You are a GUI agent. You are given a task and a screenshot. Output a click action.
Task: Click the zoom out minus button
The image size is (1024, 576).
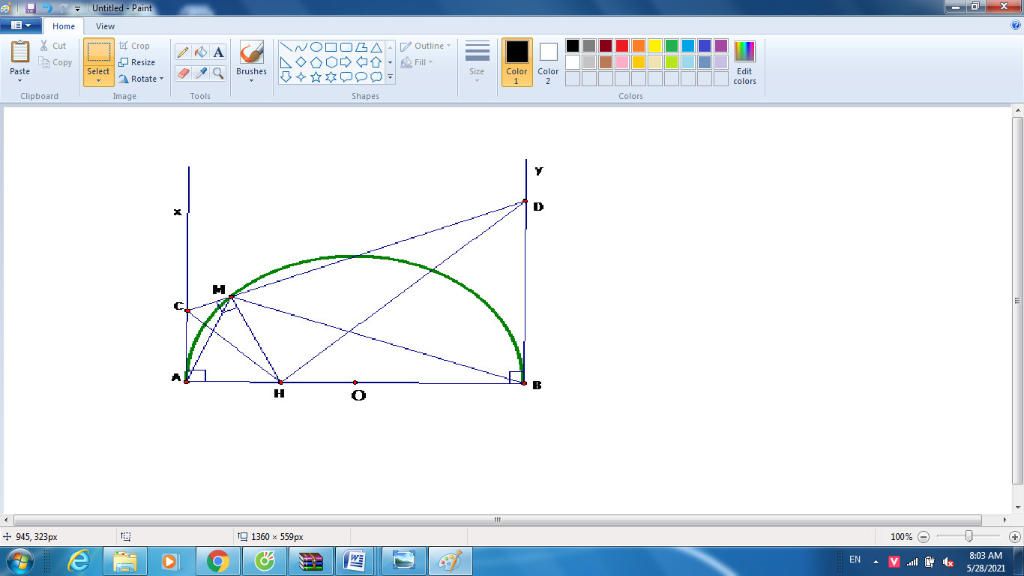tap(923, 537)
